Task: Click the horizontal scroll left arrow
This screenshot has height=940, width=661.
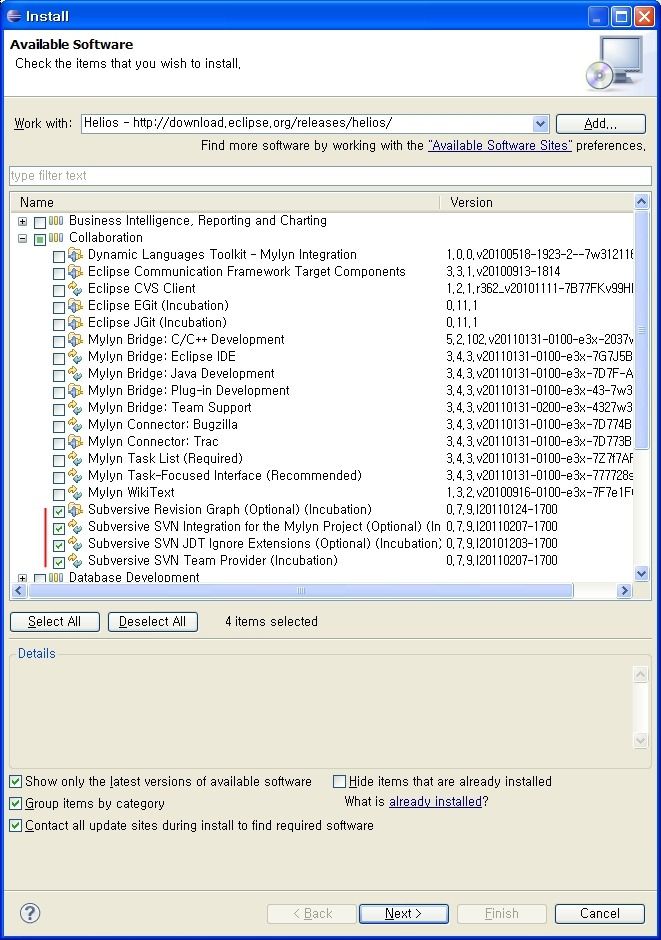Action: click(19, 591)
